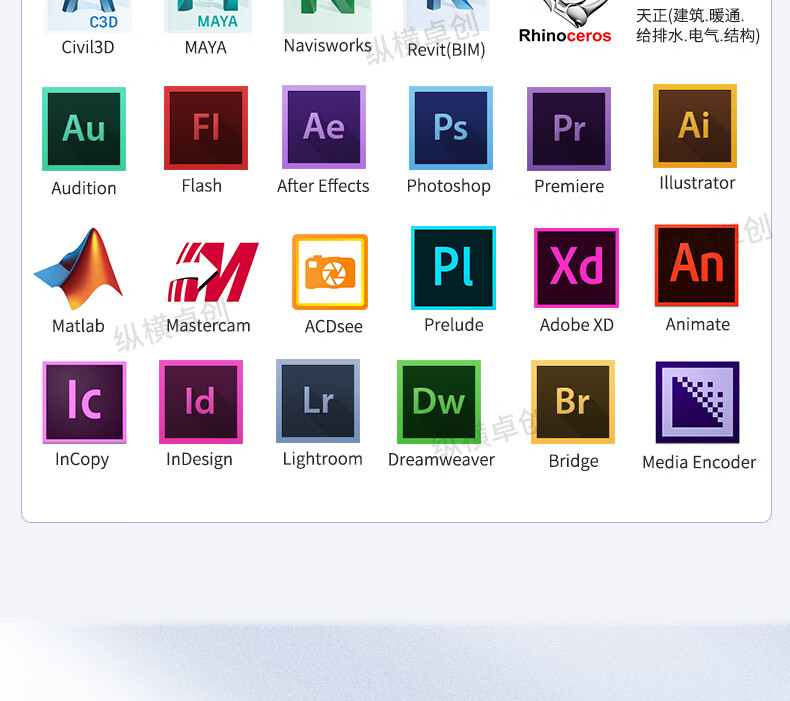Click the Adobe Audition Au icon
The image size is (790, 701).
84,129
